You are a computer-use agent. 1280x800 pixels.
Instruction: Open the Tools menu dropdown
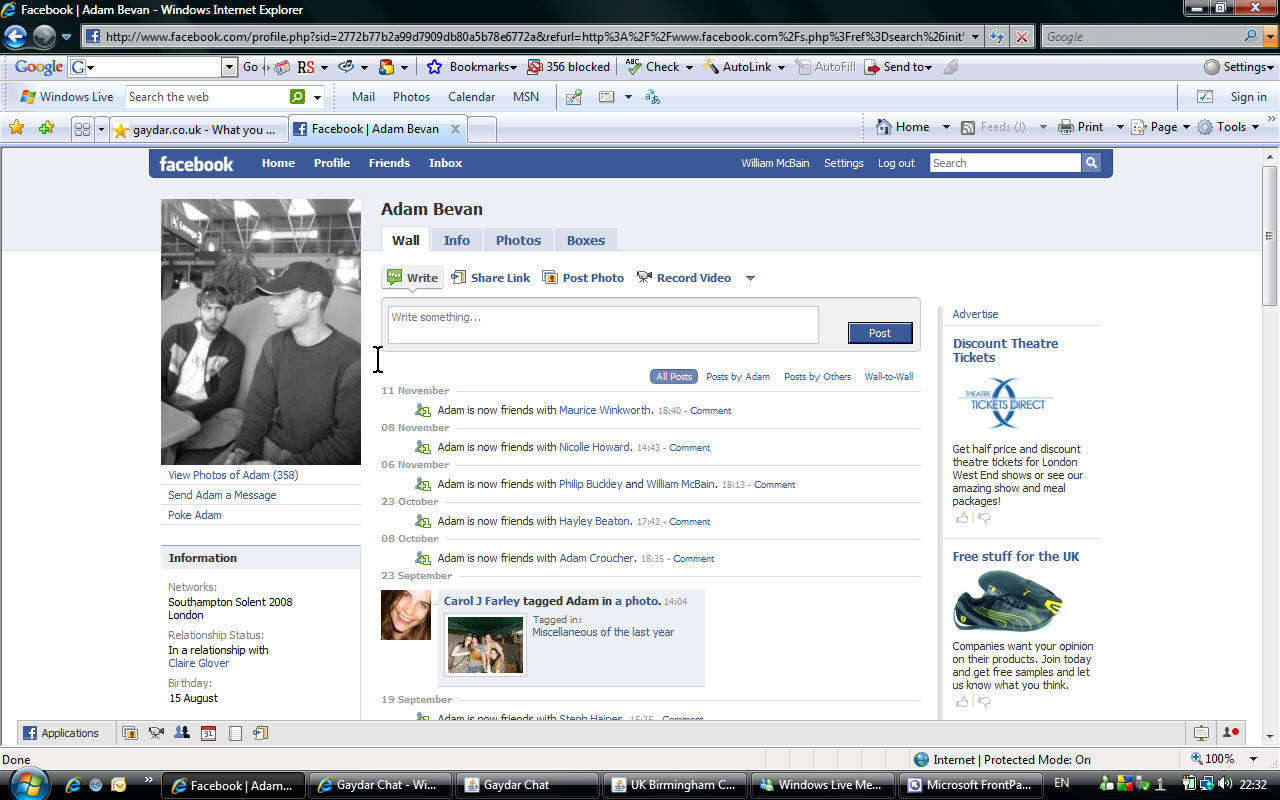click(1253, 127)
